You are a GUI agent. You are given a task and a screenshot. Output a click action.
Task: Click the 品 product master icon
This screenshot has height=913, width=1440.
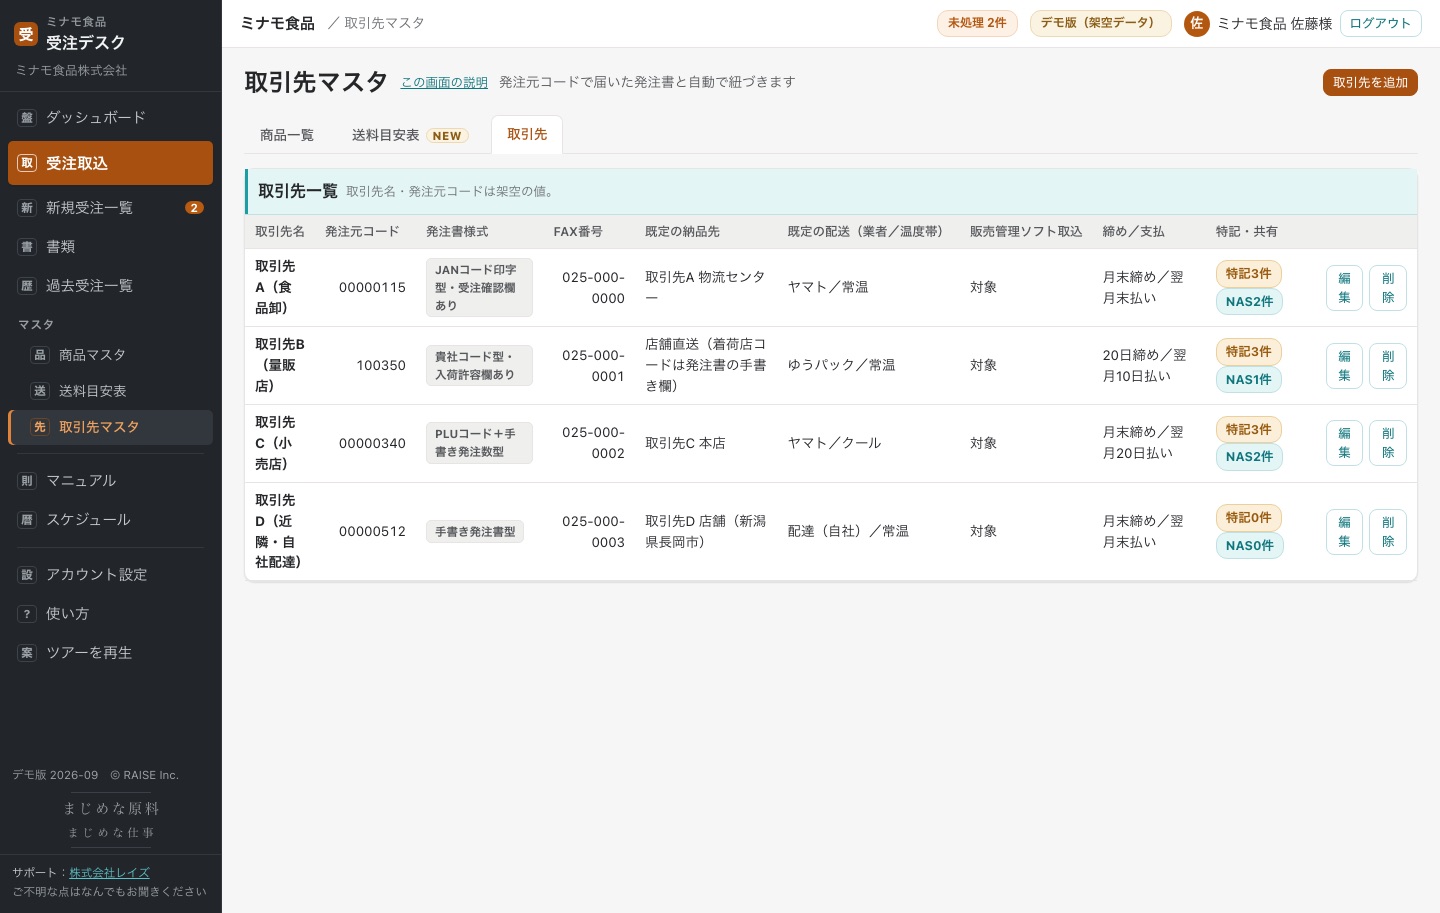coord(40,355)
